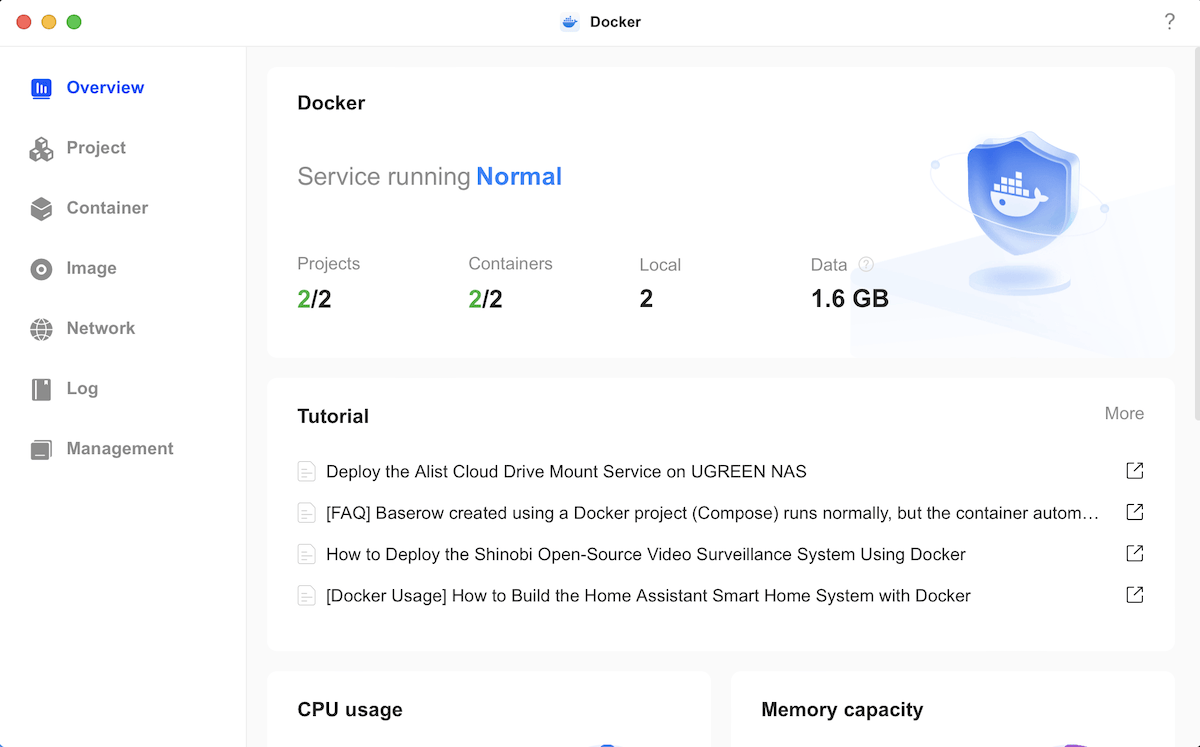The image size is (1200, 747).
Task: Click the Overview bar chart icon
Action: click(41, 88)
